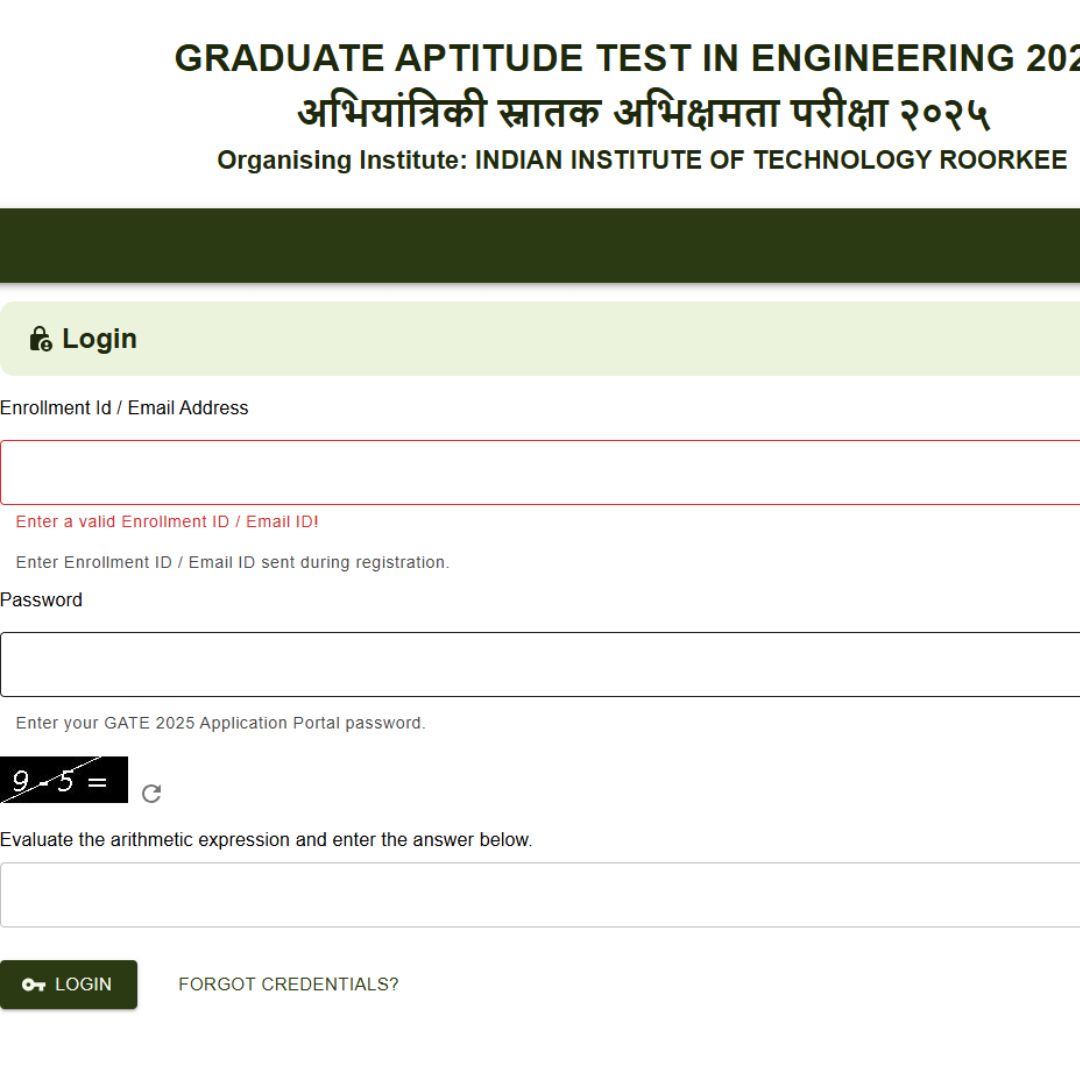Click the "Enrollment Id / Email Address" label
The height and width of the screenshot is (1080, 1080).
(124, 408)
